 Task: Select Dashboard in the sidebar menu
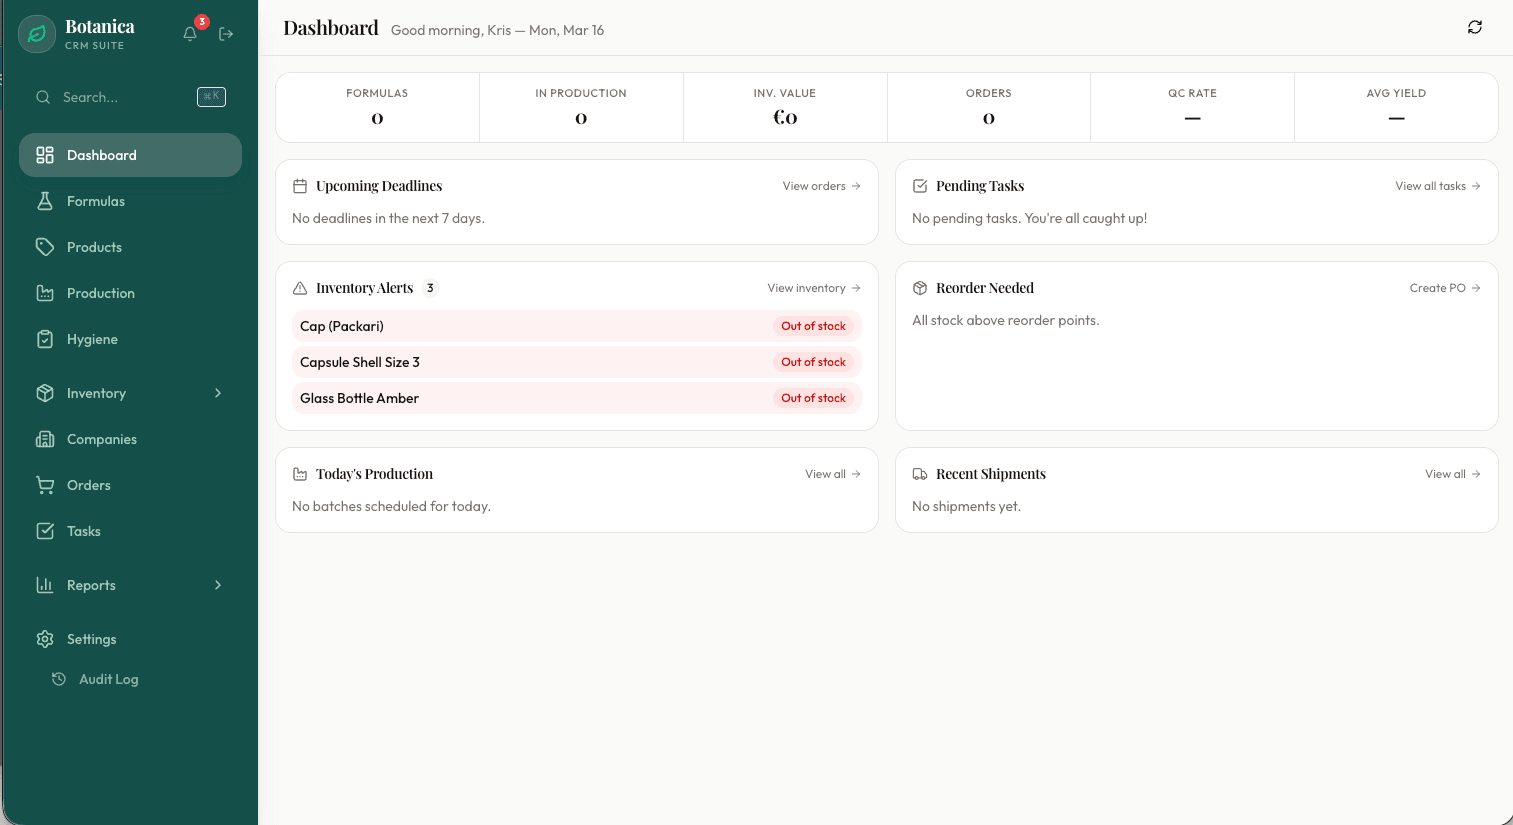(x=101, y=155)
